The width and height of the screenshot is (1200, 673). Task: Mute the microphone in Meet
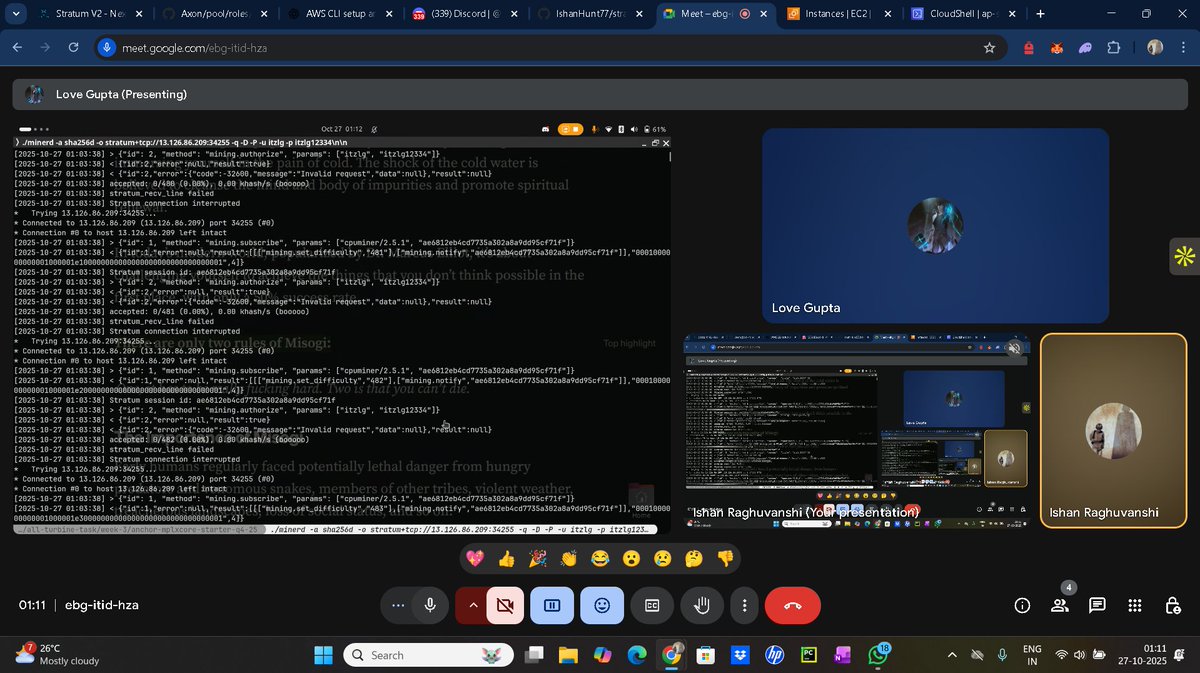coord(430,605)
